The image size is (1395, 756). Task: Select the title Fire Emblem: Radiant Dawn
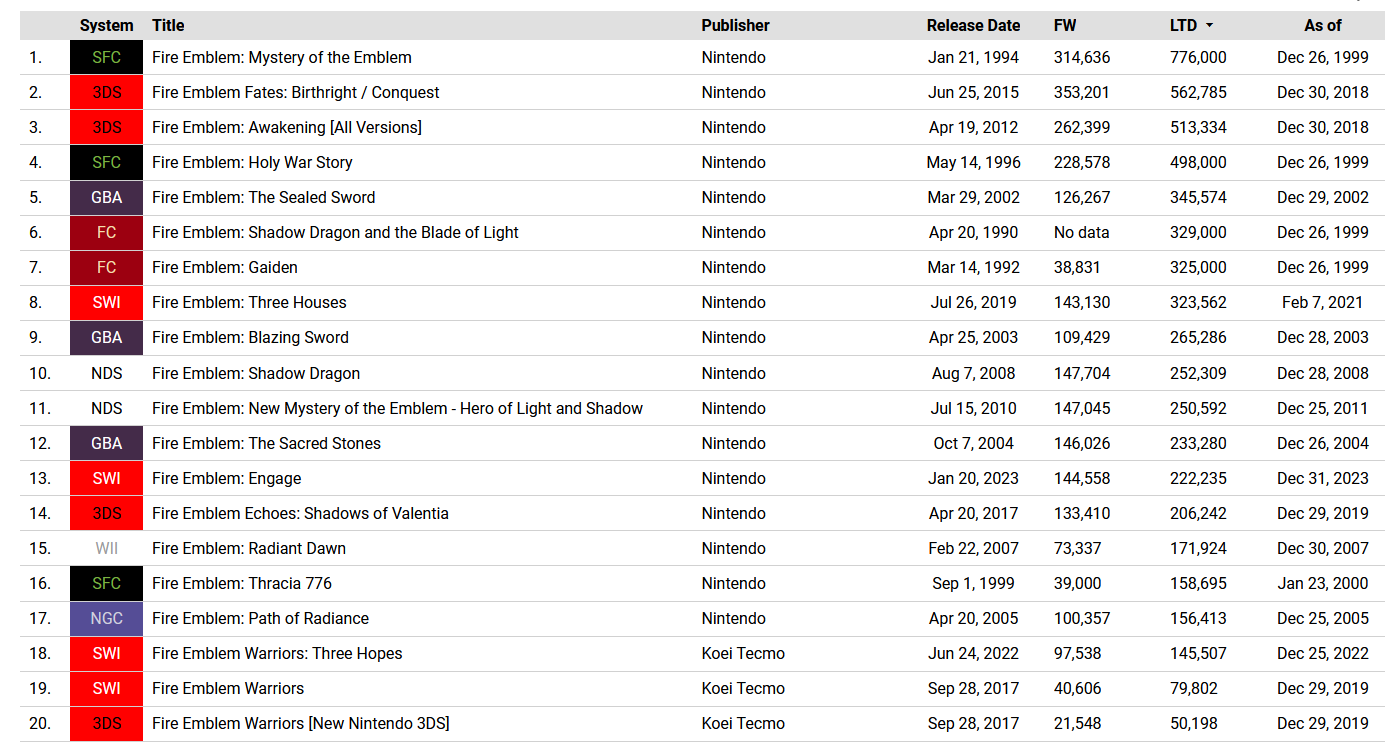(x=249, y=549)
